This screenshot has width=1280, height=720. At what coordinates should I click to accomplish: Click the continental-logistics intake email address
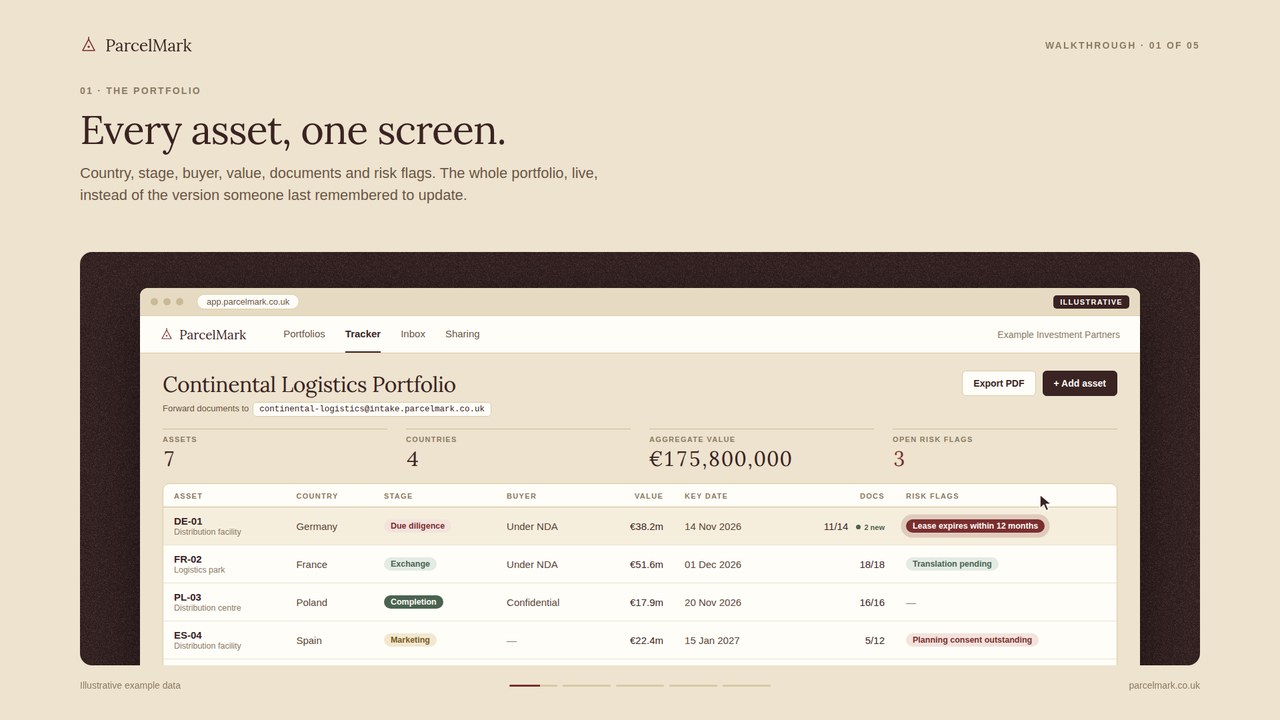click(x=372, y=409)
